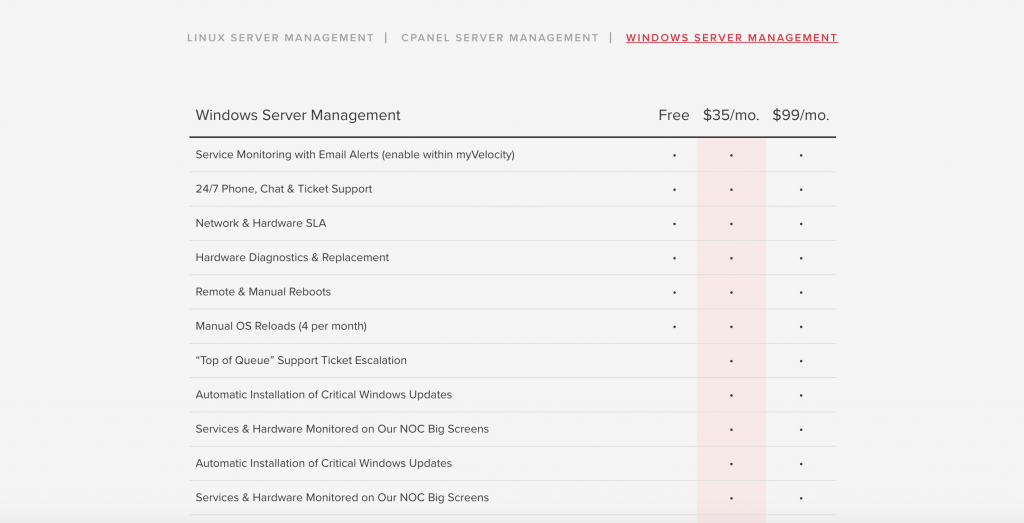
Task: Click the Remote & Manual Reboots text
Action: [x=263, y=292]
